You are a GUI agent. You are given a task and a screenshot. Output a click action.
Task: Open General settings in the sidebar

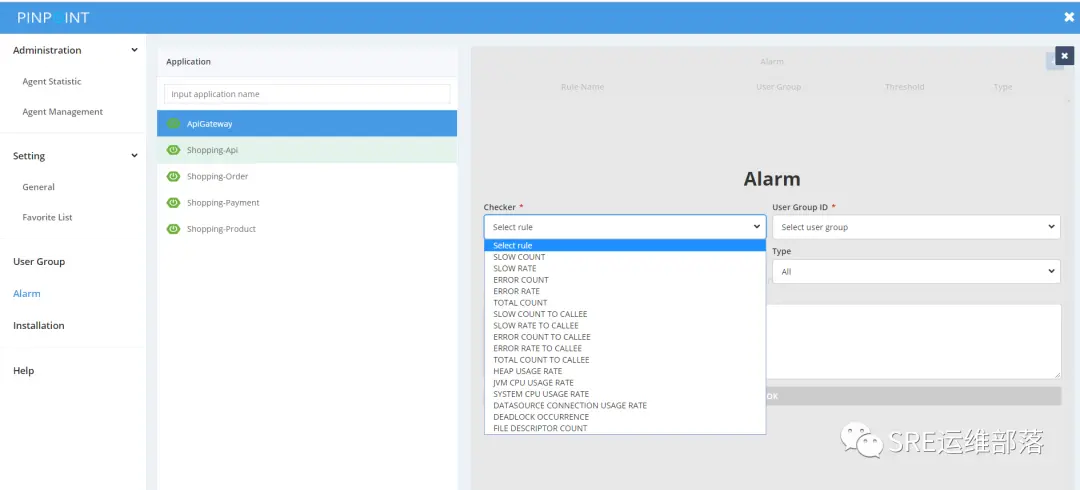coord(39,187)
